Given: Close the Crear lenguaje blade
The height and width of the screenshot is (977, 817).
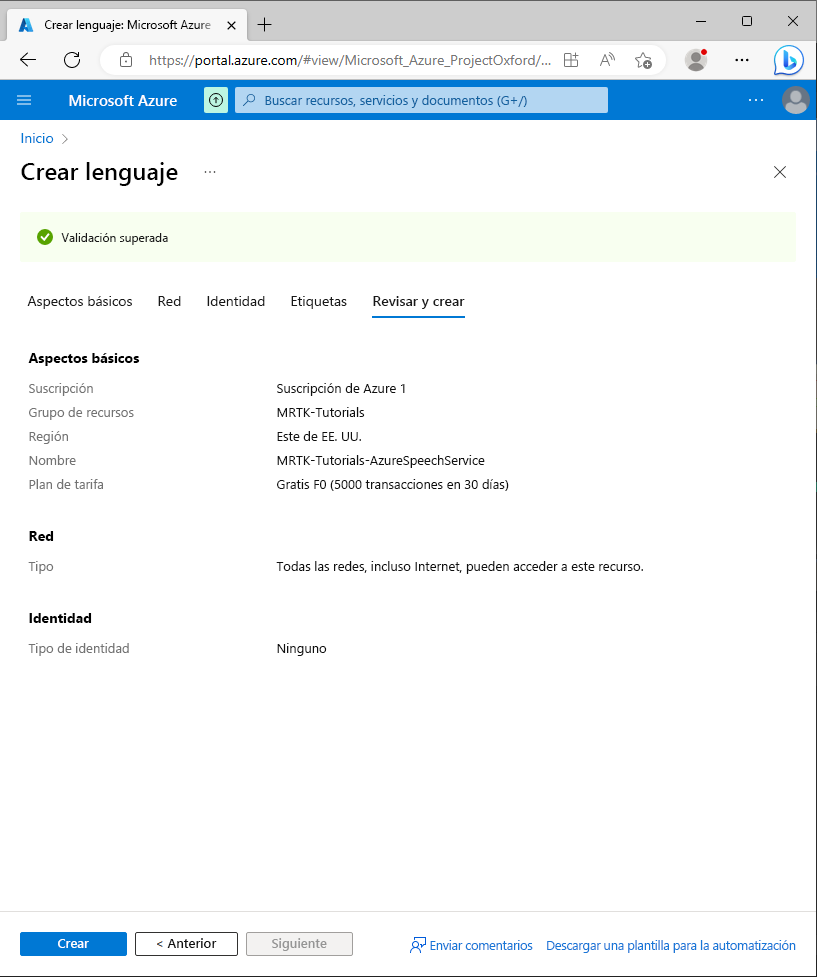Looking at the screenshot, I should coord(780,172).
